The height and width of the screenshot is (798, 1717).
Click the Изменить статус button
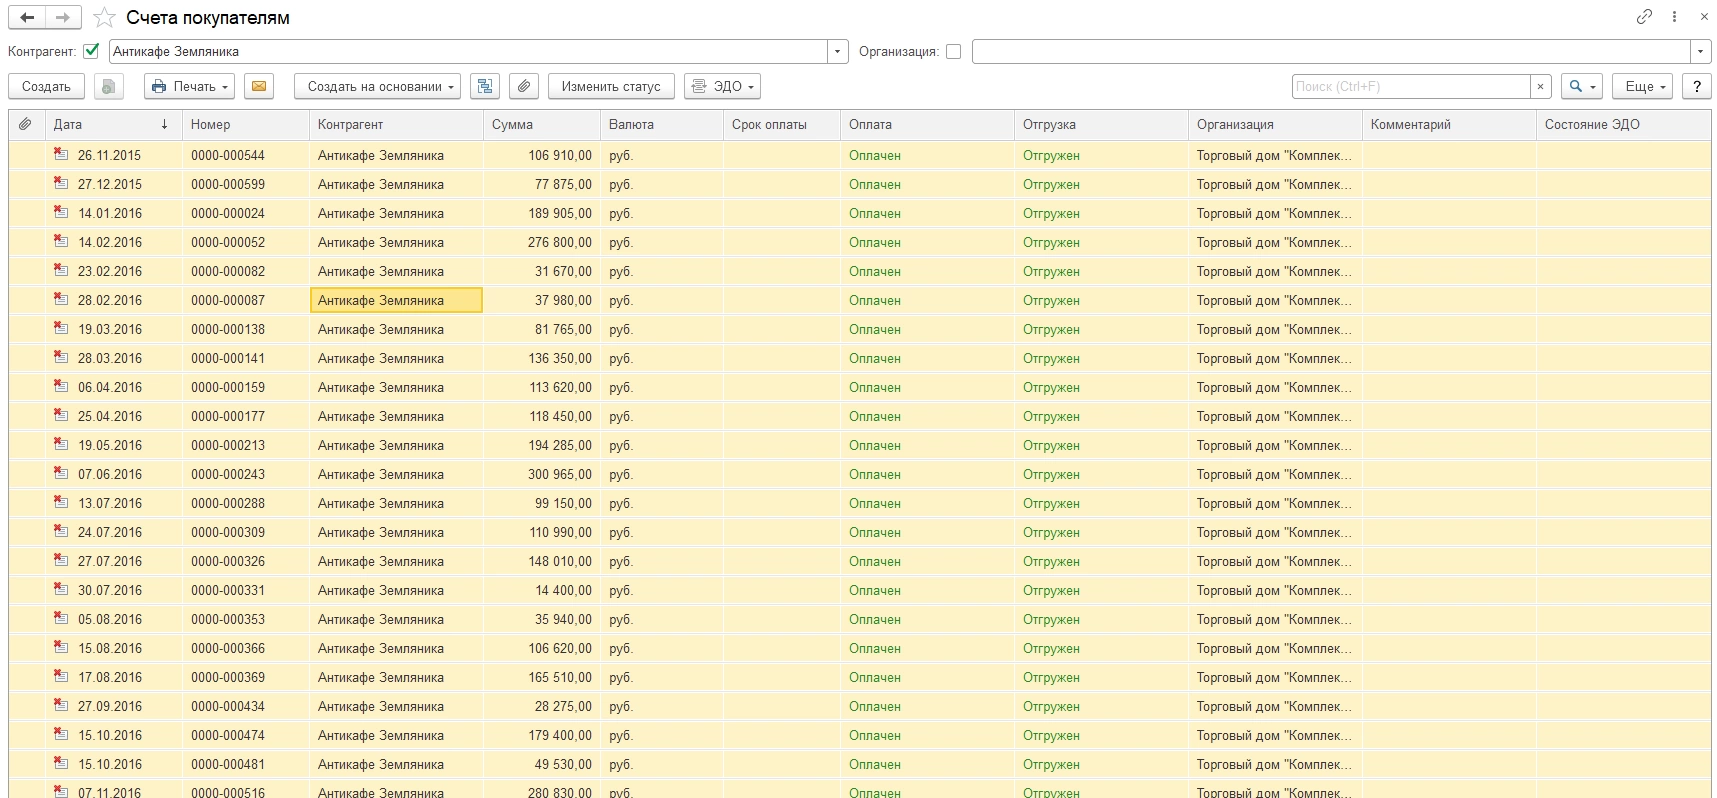point(611,87)
